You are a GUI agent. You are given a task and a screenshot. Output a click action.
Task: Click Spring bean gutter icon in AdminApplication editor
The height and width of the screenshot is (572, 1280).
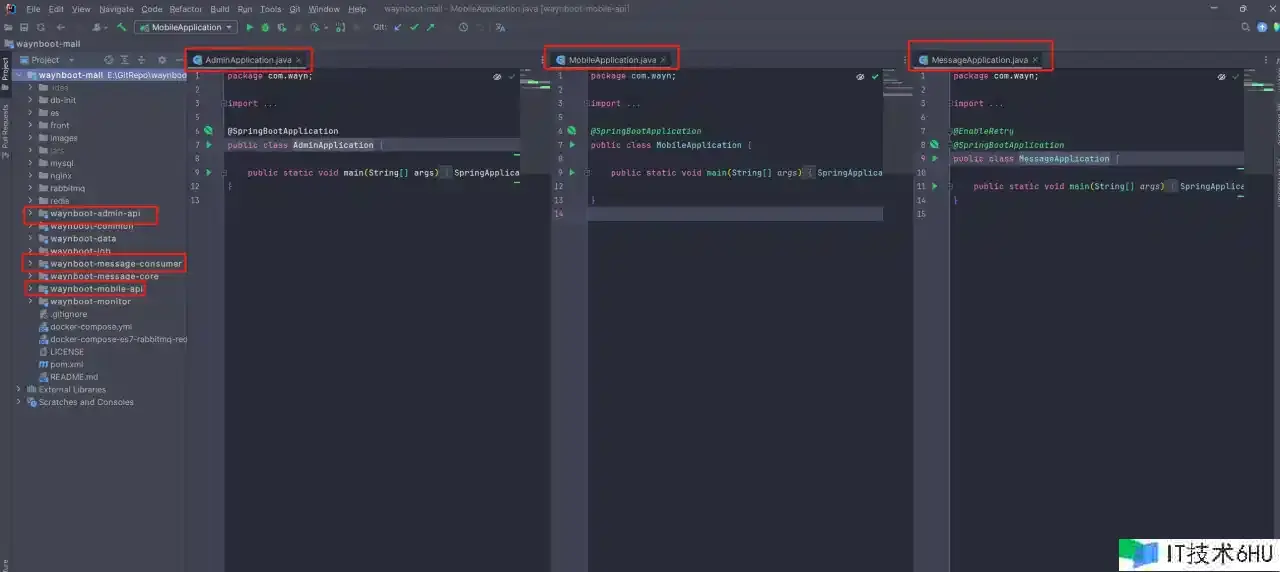(x=208, y=131)
